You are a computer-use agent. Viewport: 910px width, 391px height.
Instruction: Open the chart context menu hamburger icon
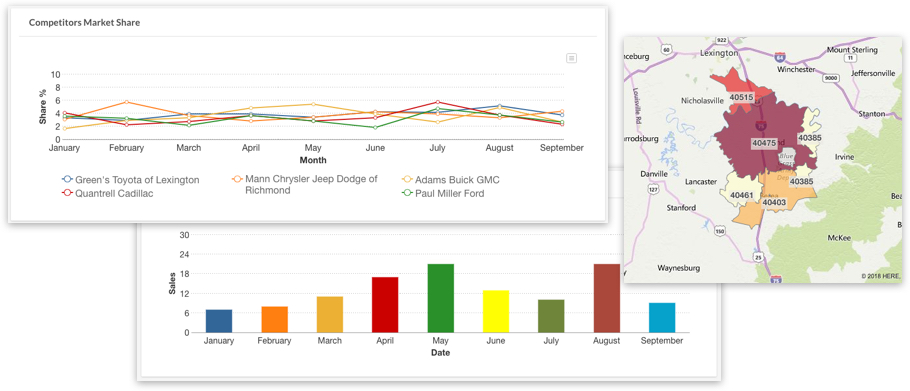pos(571,58)
